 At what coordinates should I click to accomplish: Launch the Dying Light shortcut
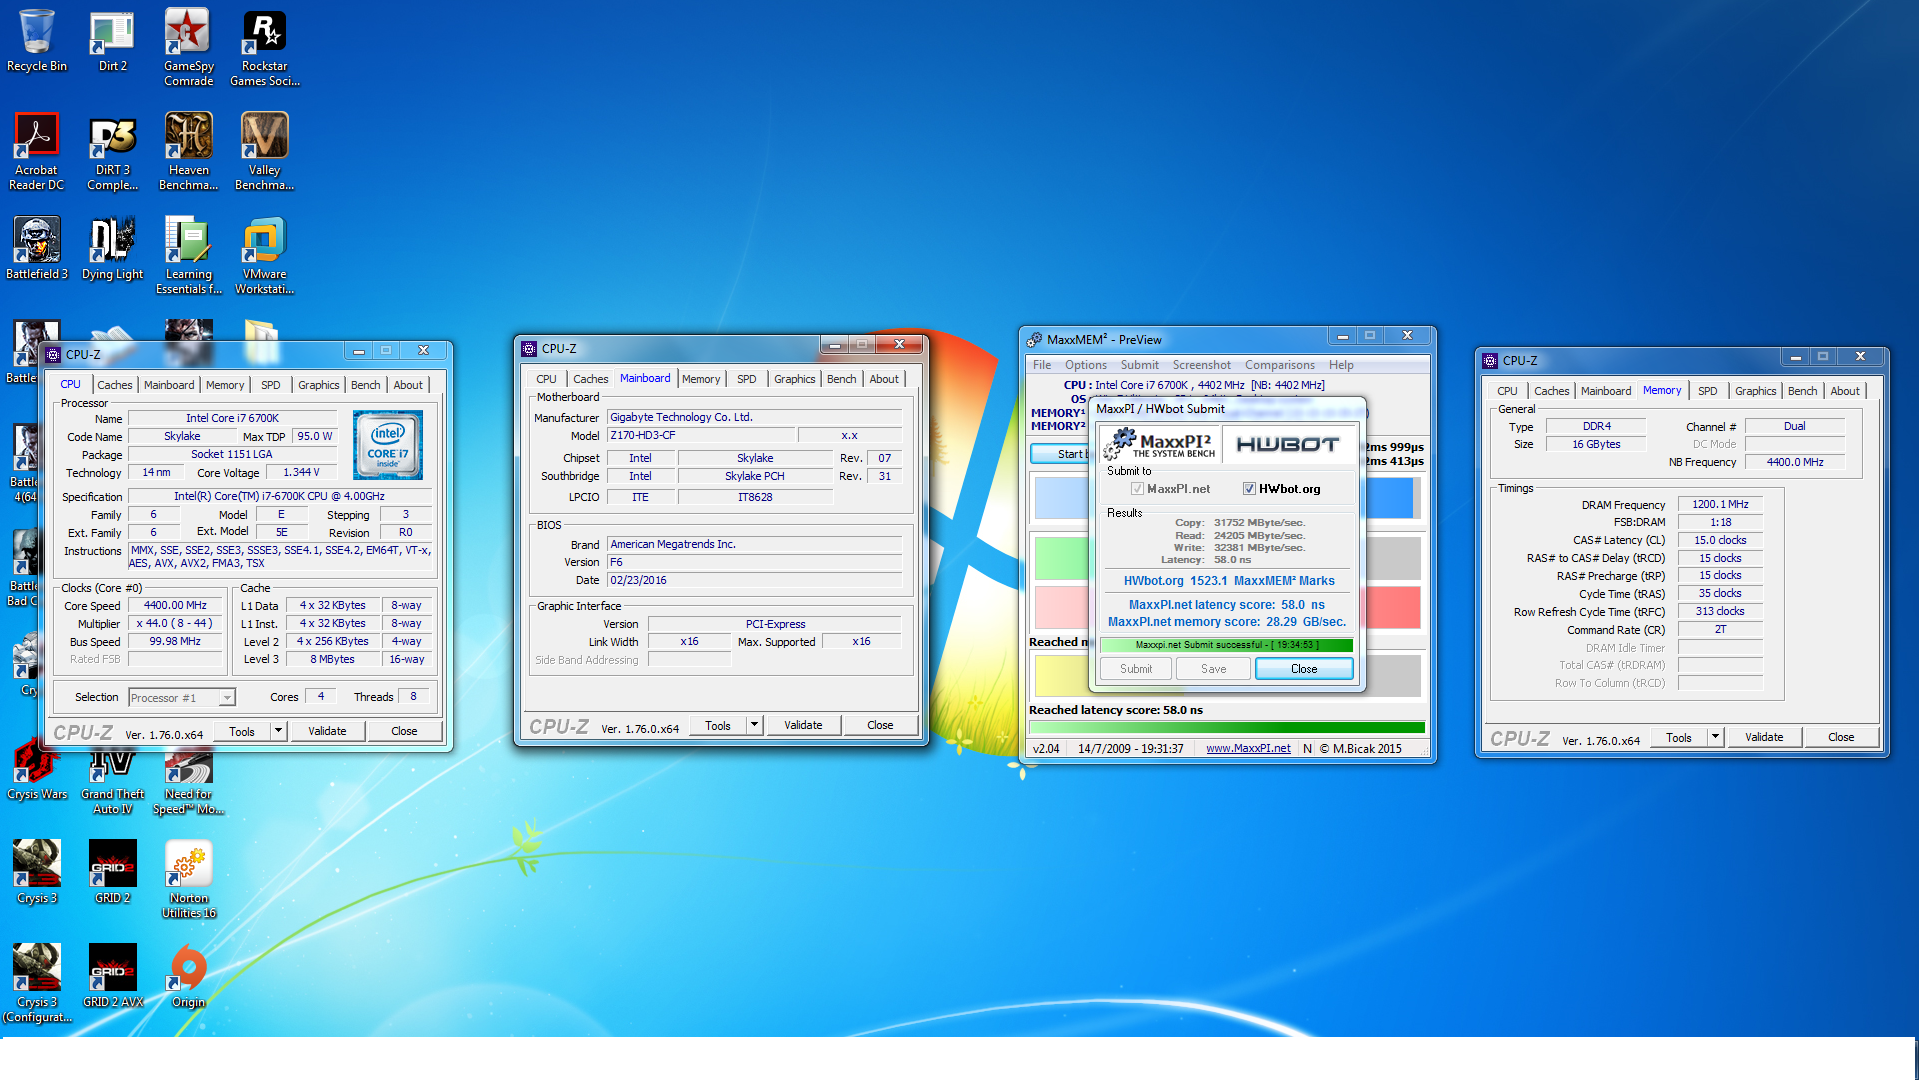[112, 248]
